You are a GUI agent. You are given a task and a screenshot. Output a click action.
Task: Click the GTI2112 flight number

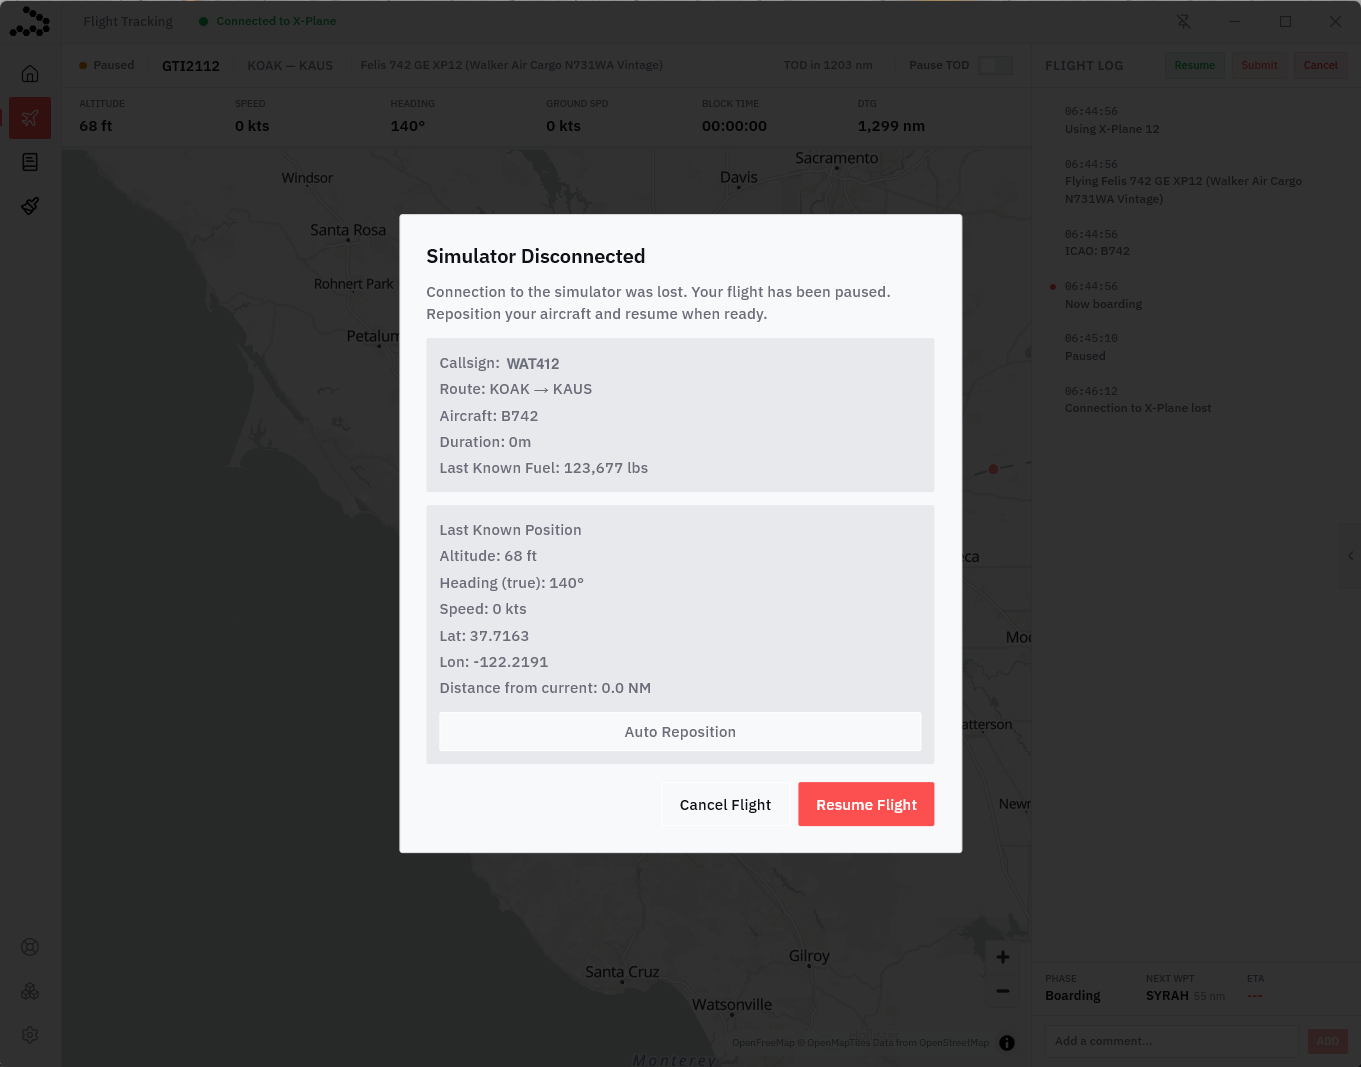click(191, 66)
